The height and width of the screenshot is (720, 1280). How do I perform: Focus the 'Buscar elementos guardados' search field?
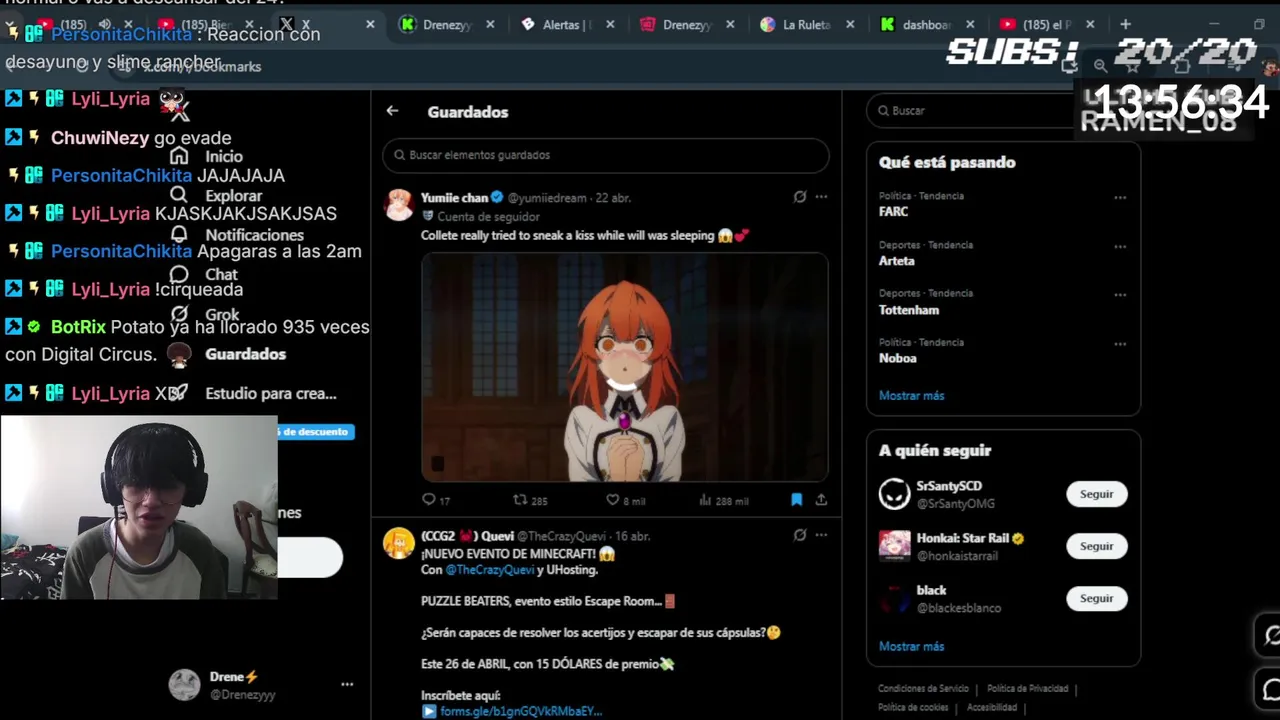coord(605,155)
